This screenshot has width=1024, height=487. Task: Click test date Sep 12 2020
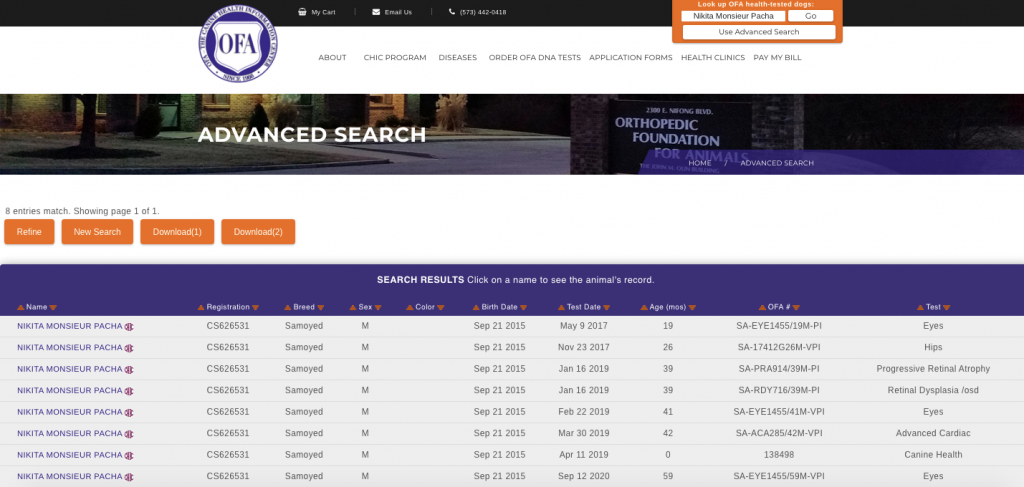click(x=584, y=477)
